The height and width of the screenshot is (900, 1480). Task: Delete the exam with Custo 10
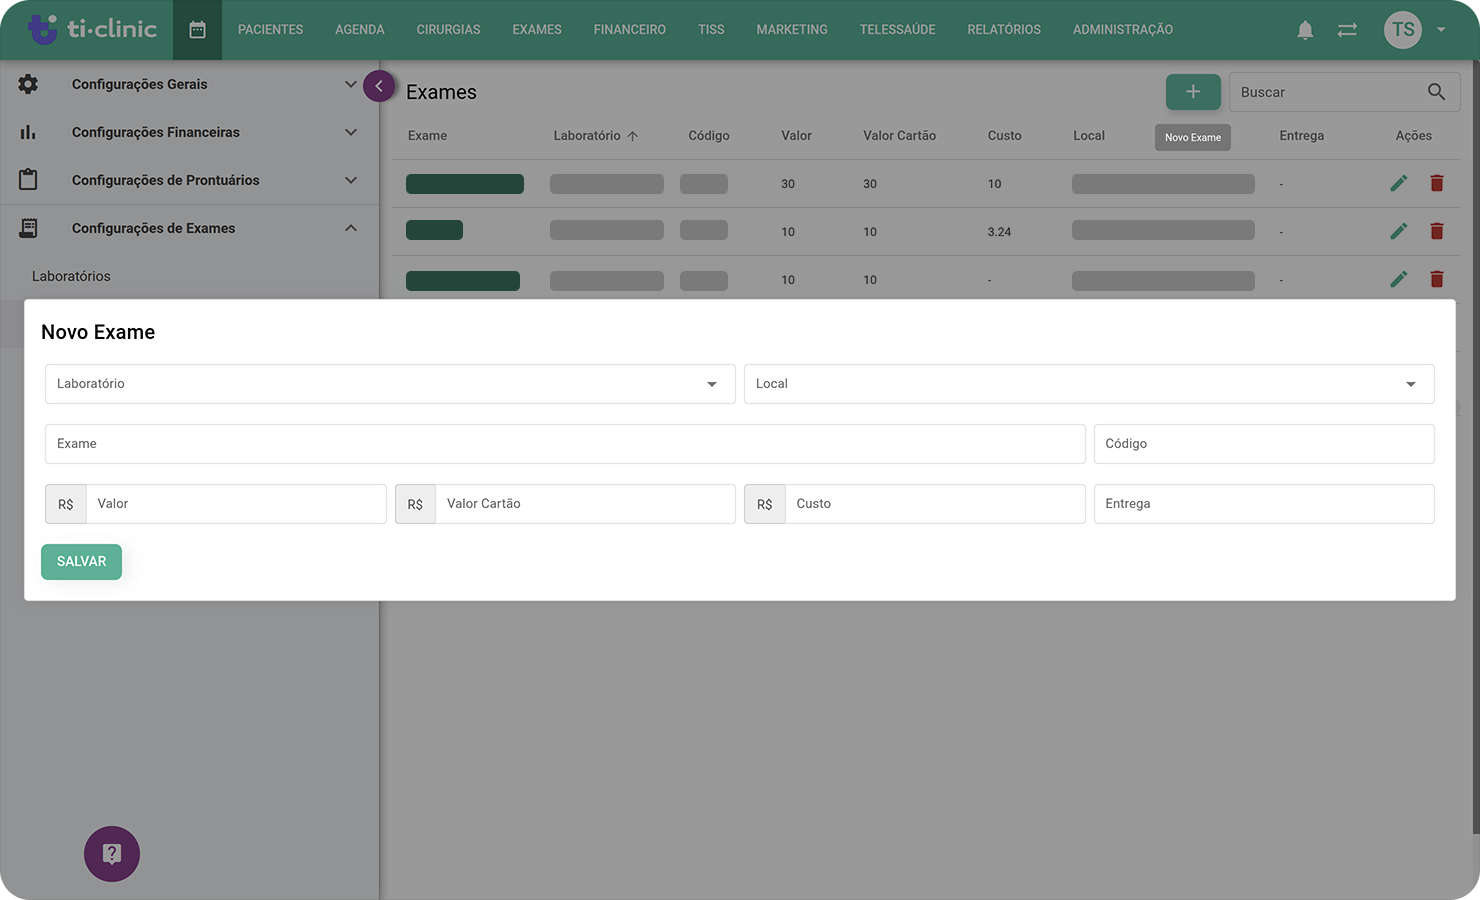tap(1437, 183)
